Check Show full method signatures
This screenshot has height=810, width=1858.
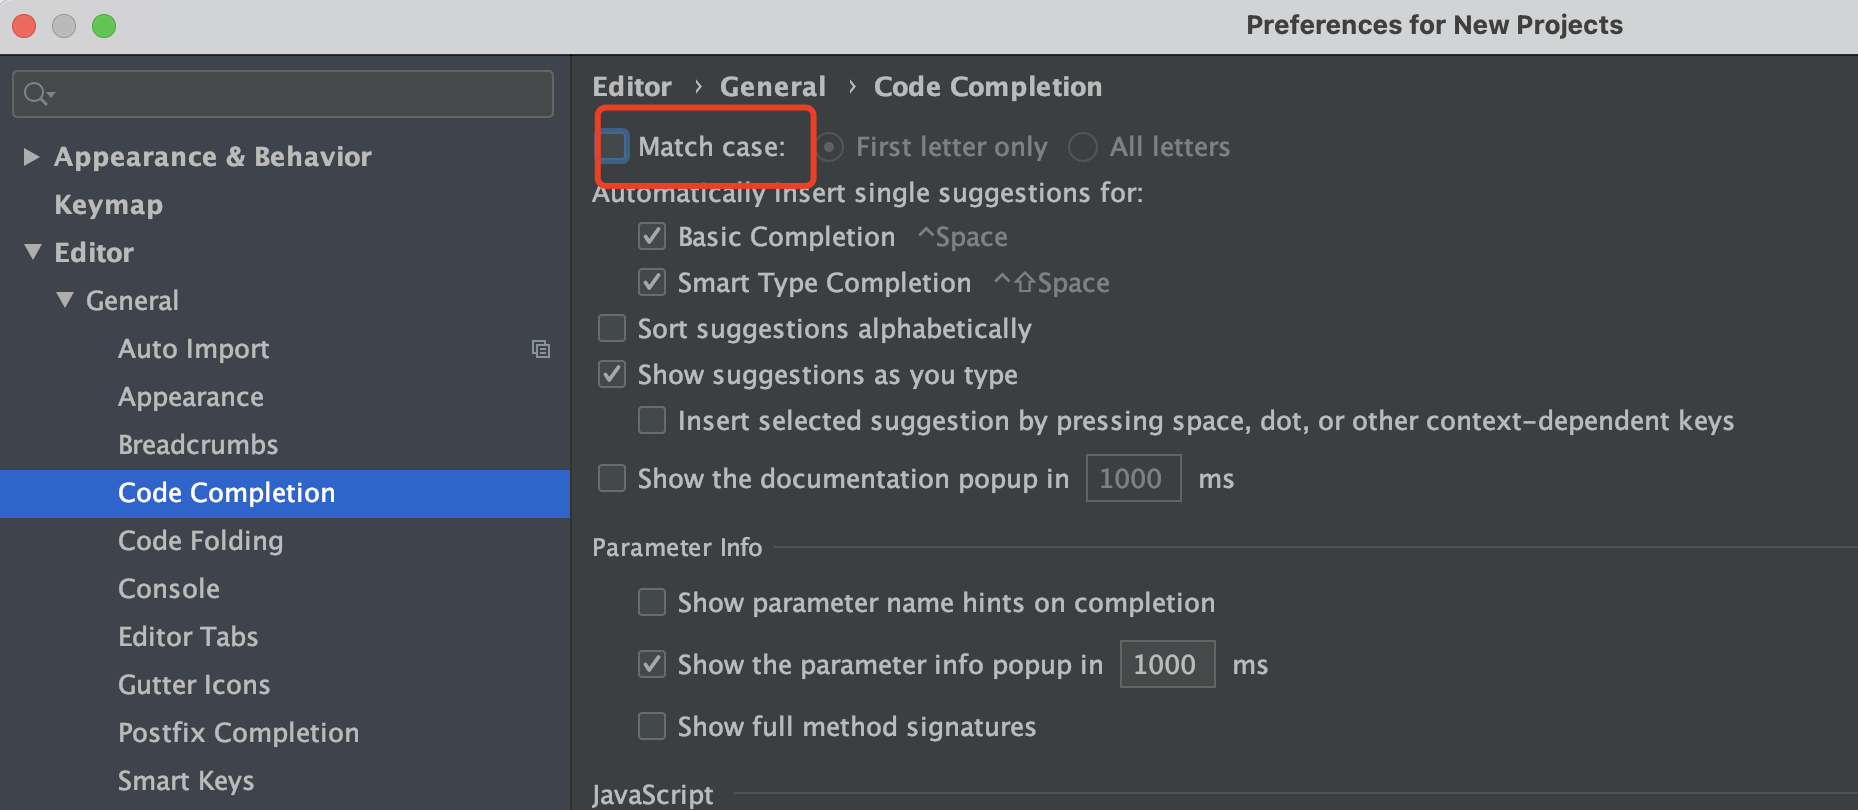[651, 726]
